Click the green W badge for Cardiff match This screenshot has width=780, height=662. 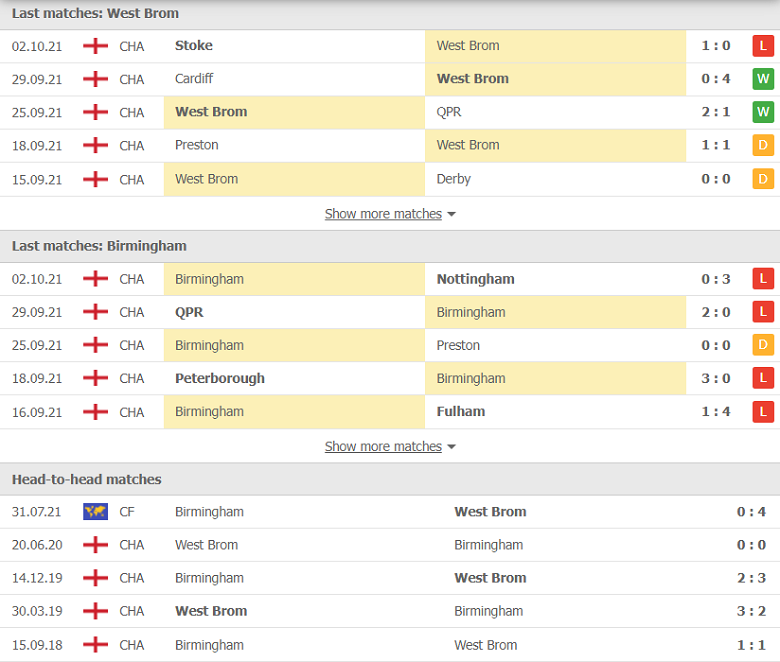click(x=763, y=79)
